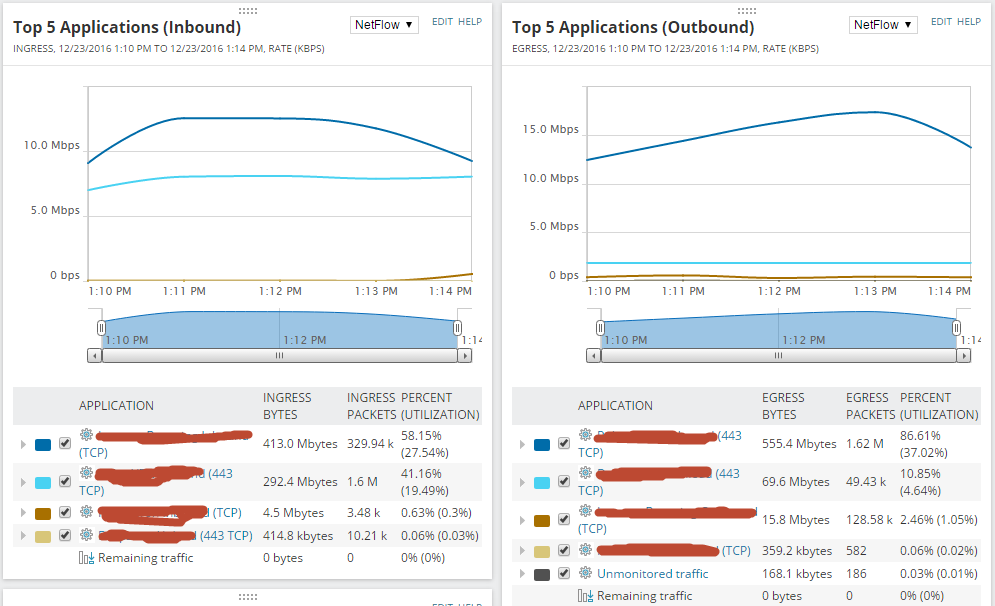This screenshot has height=606, width=995.
Task: Click left range handle on Inbound time slider
Action: [101, 327]
